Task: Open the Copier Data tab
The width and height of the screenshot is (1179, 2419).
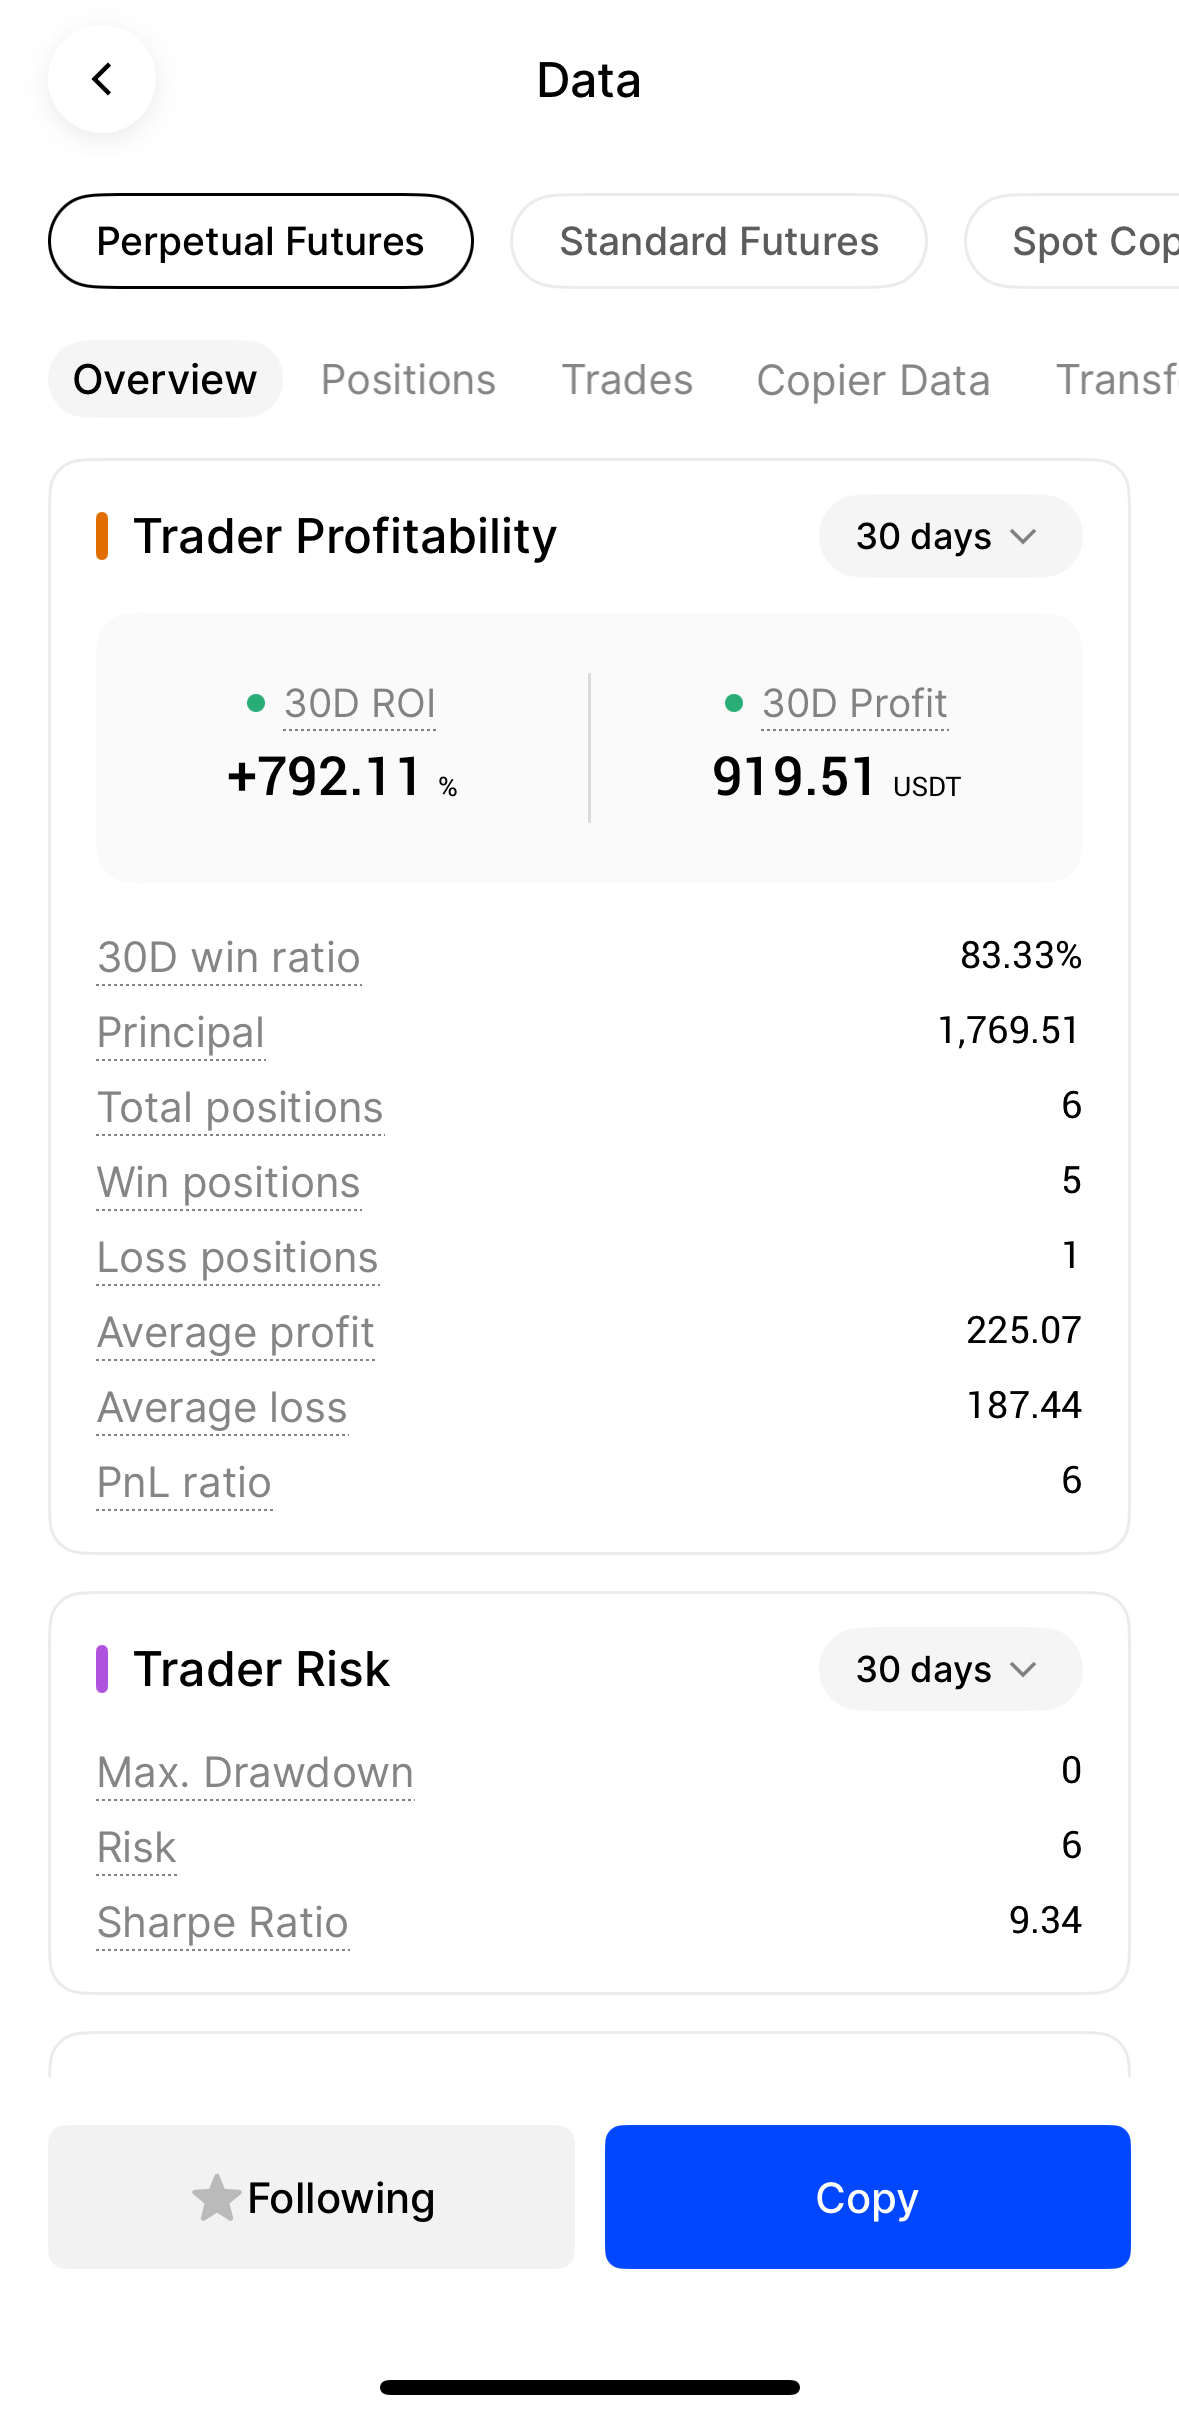Action: 873,380
